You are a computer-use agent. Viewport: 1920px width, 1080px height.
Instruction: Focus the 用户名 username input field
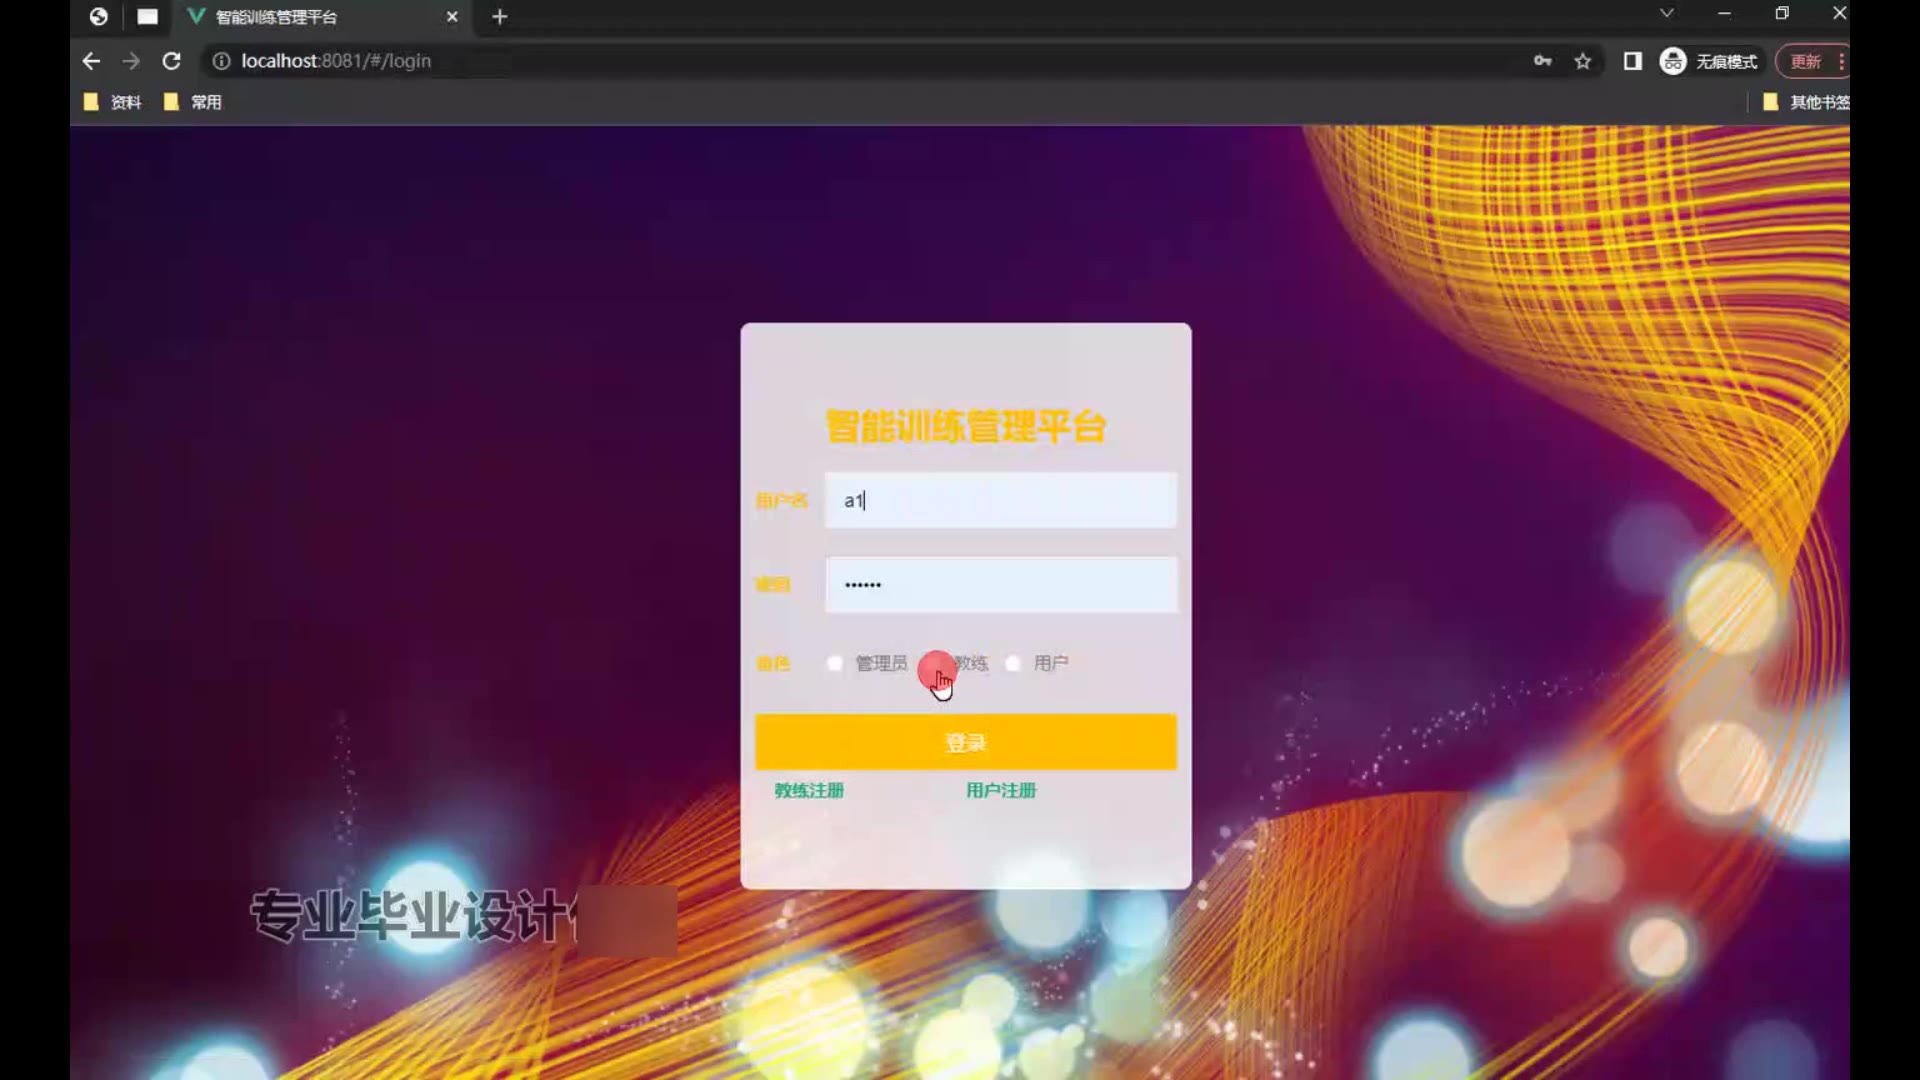point(1000,500)
